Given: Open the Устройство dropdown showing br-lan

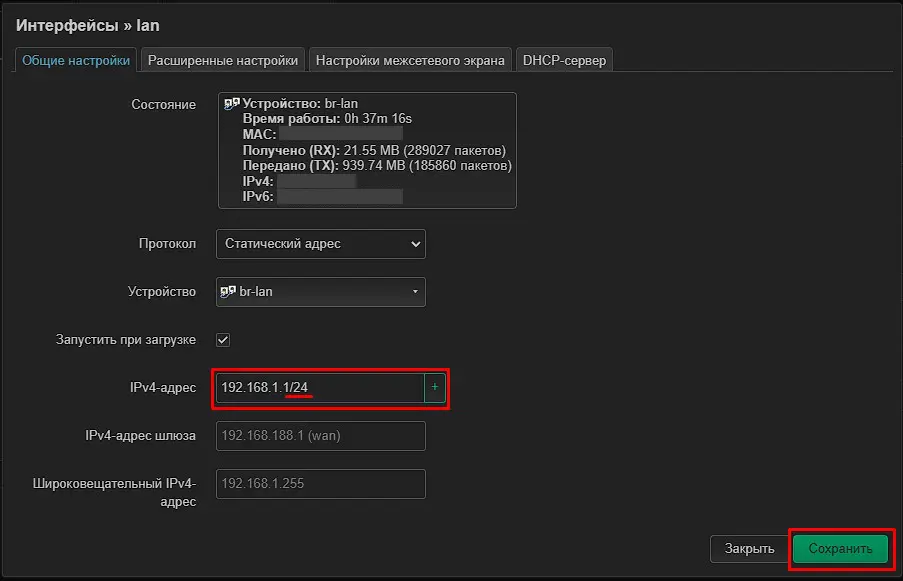Looking at the screenshot, I should click(321, 292).
